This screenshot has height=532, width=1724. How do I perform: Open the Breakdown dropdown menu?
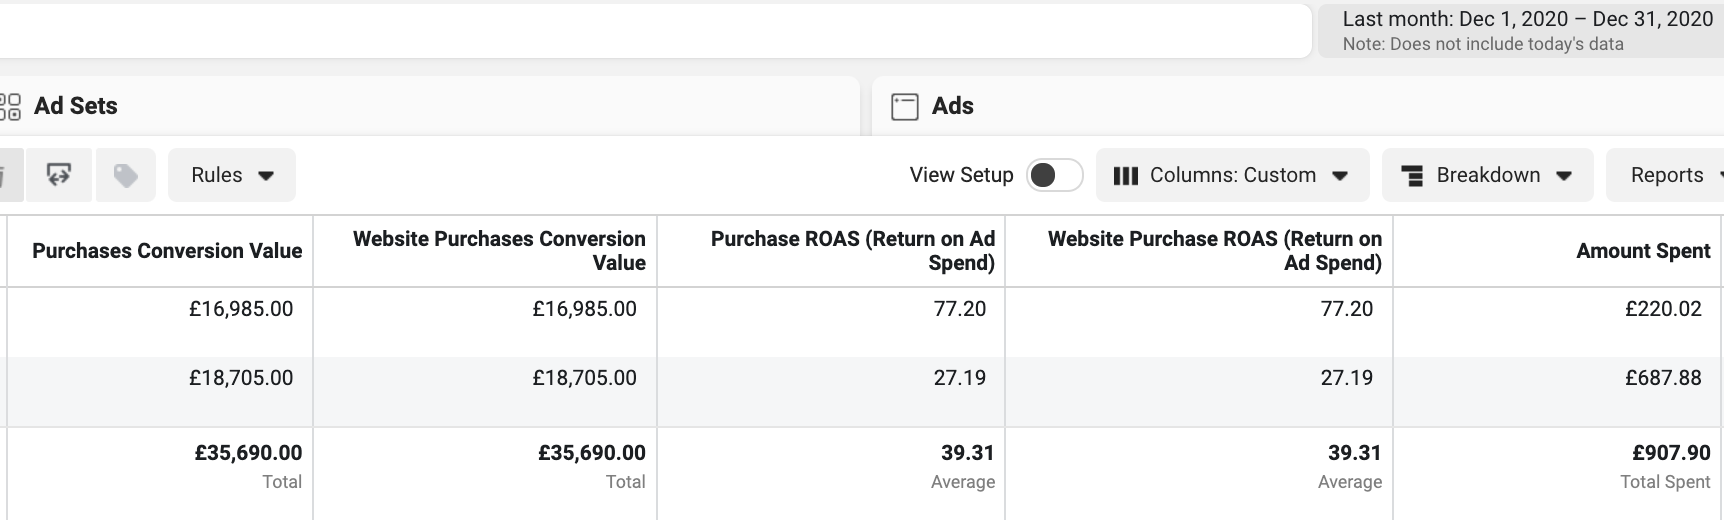tap(1487, 176)
